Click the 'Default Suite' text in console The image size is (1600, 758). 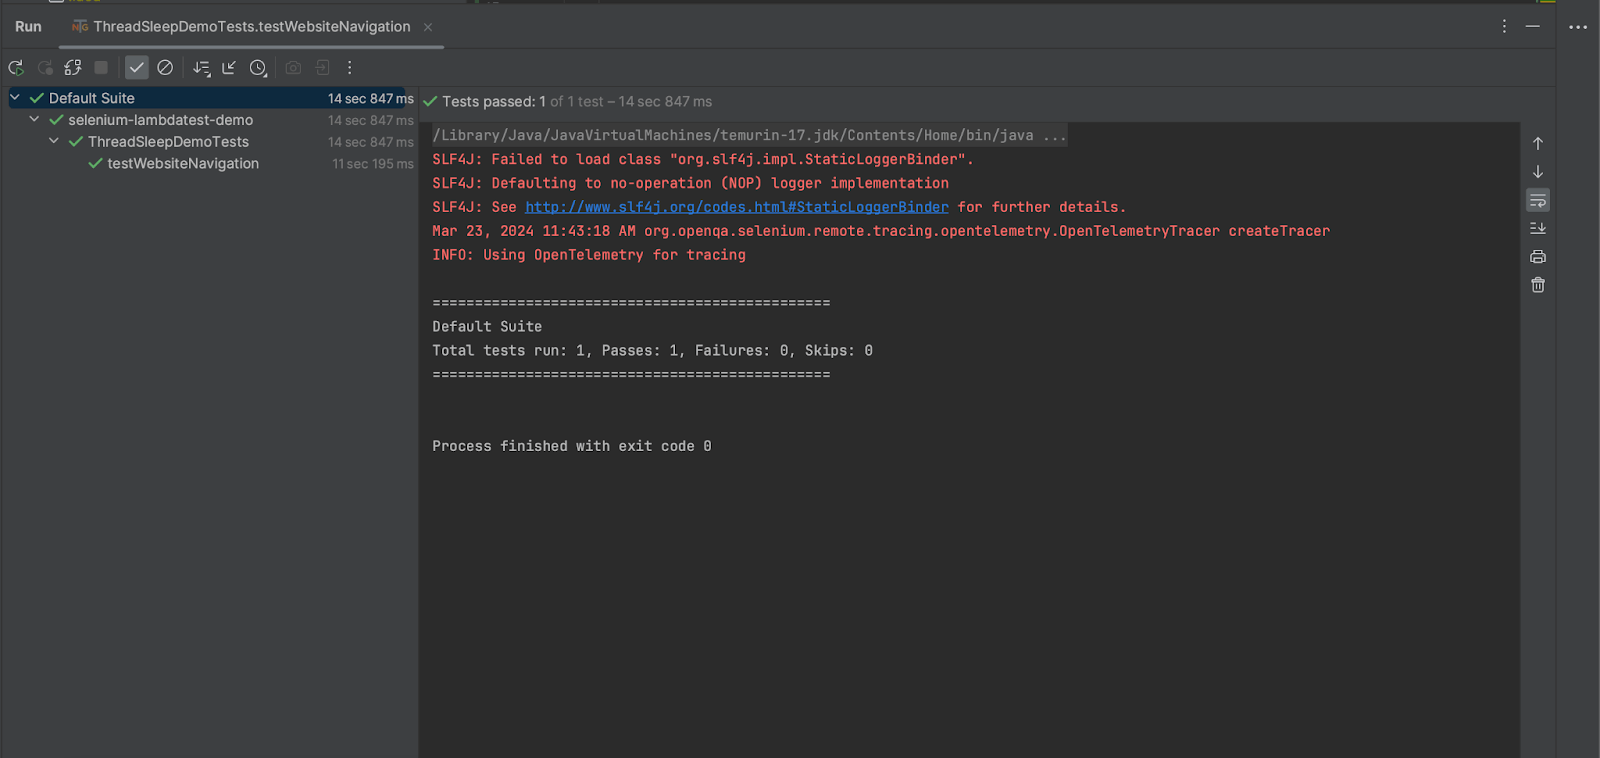(487, 327)
